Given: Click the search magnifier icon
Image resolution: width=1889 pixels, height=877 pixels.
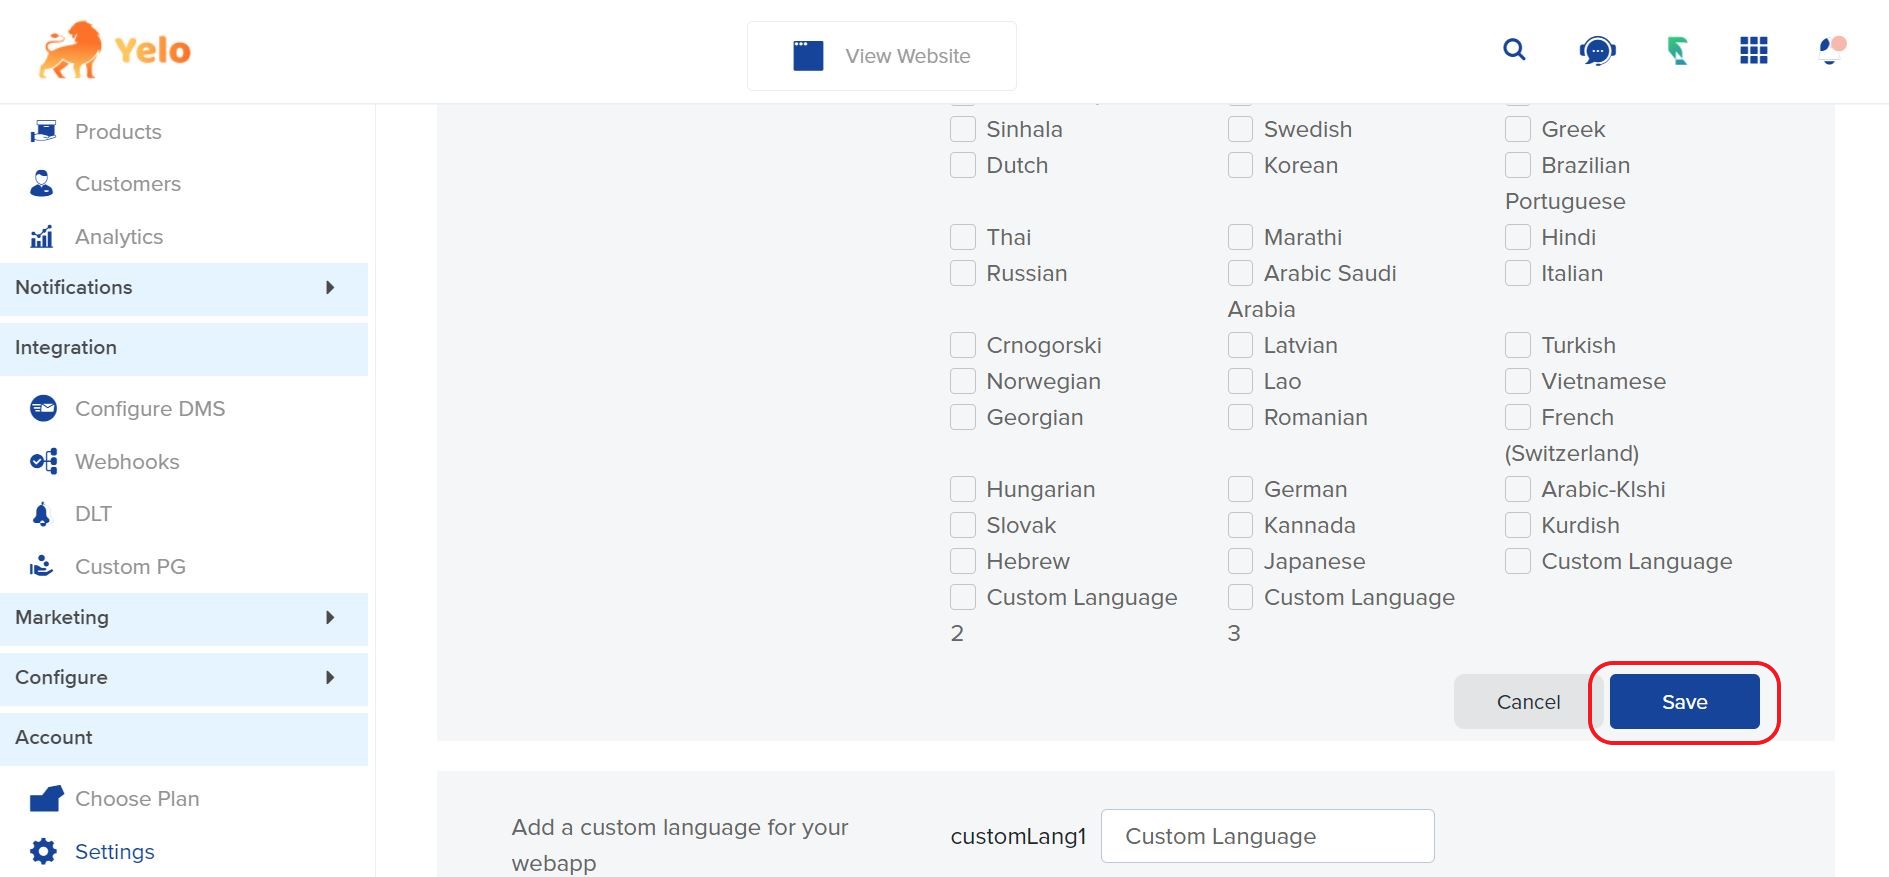Looking at the screenshot, I should click(1514, 50).
